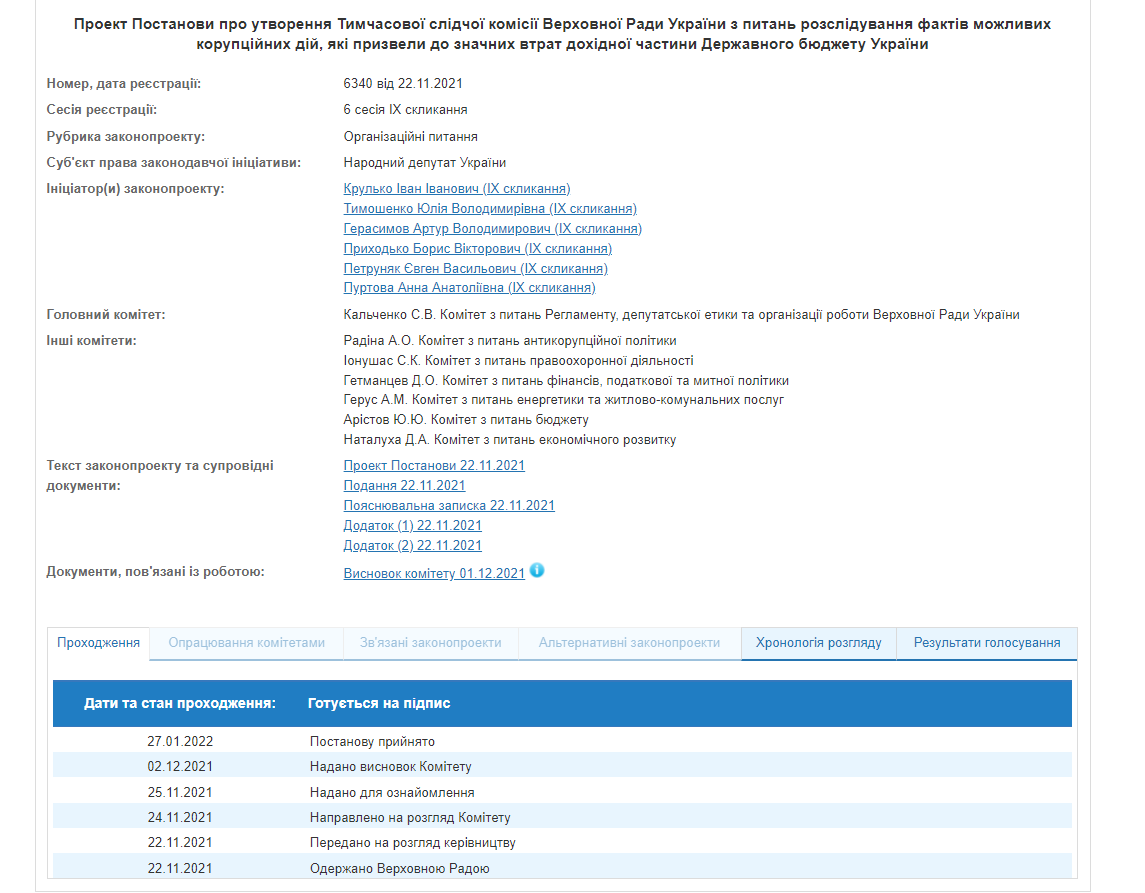Click rubric value Організаційні питання
This screenshot has height=893, width=1145.
[410, 137]
